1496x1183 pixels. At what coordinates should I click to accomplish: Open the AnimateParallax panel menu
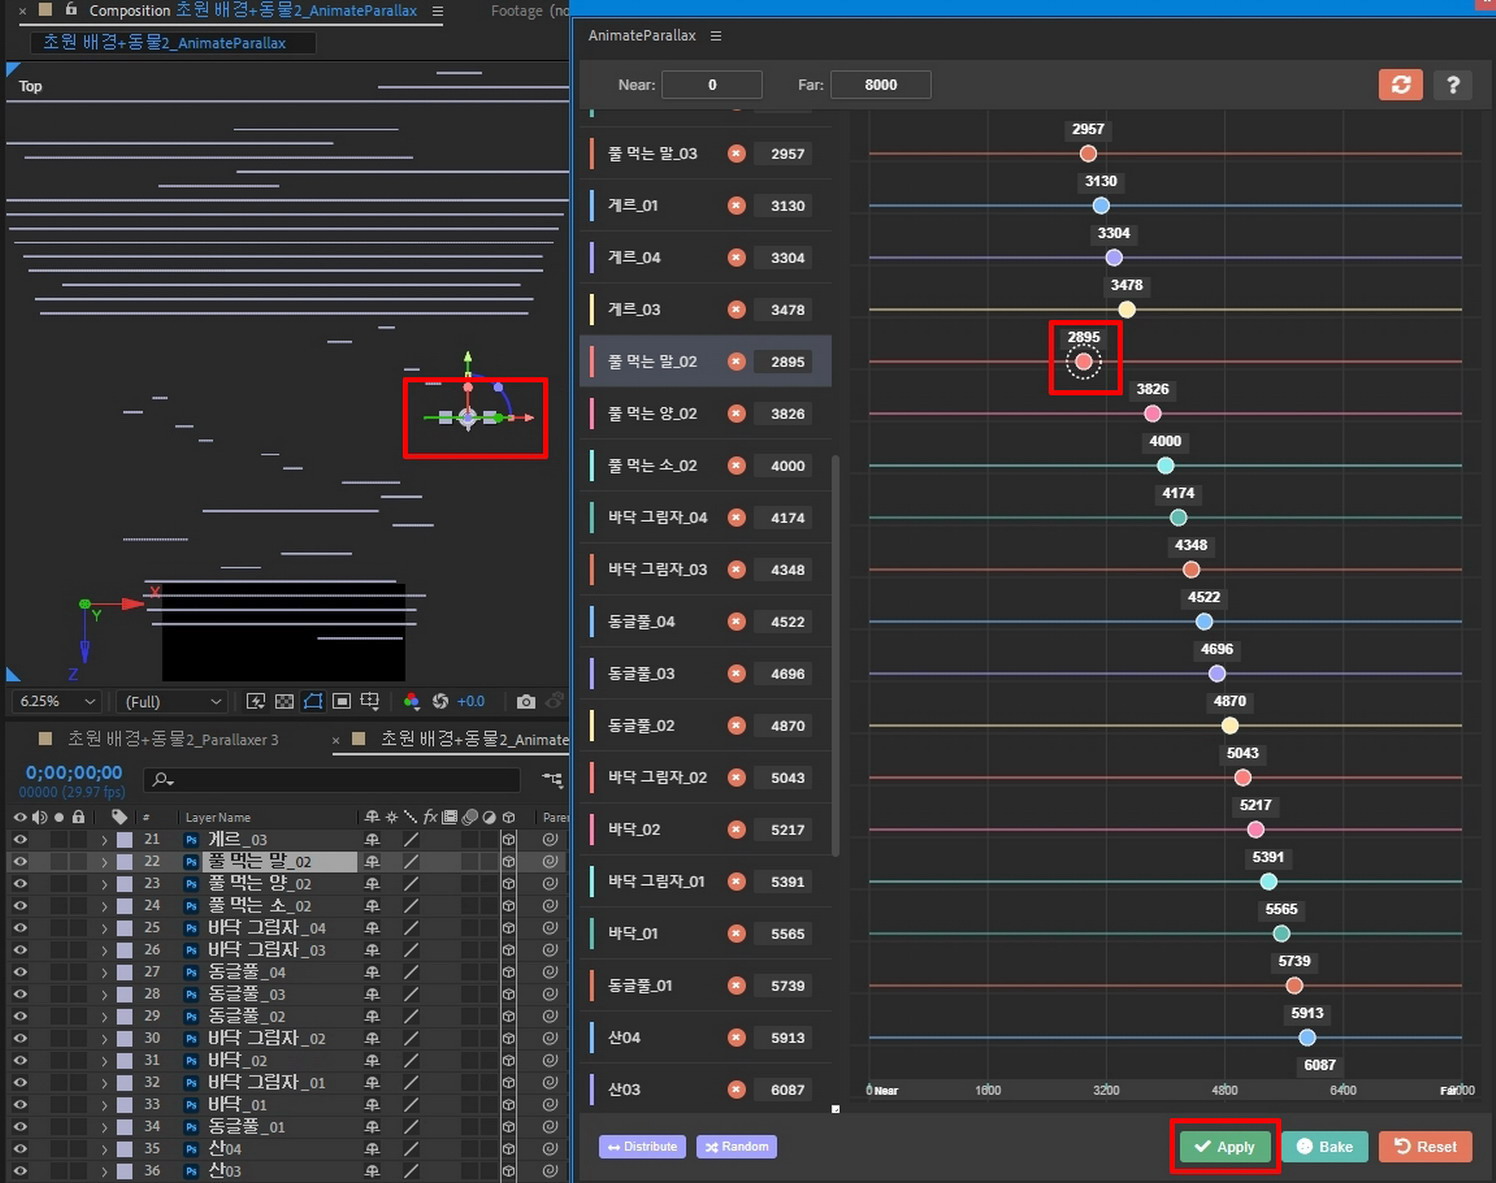(715, 36)
